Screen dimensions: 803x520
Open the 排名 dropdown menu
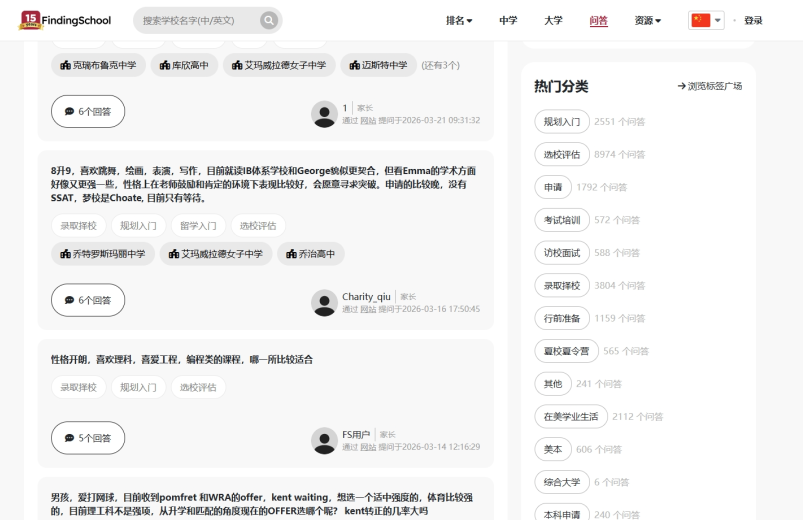point(459,20)
